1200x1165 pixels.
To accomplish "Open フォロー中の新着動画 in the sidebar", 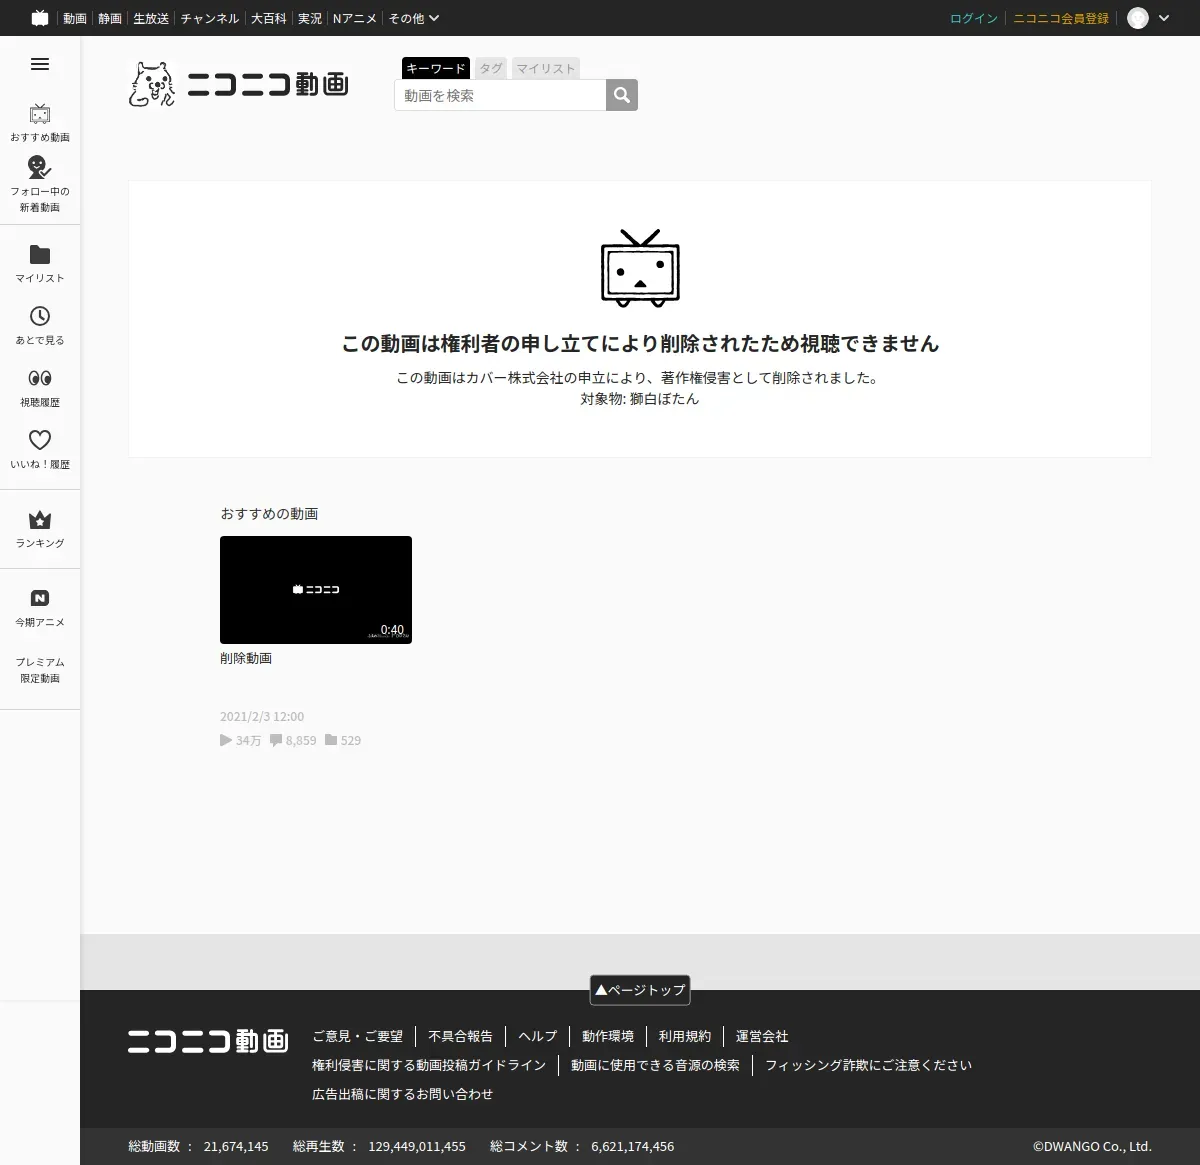I will tap(40, 184).
